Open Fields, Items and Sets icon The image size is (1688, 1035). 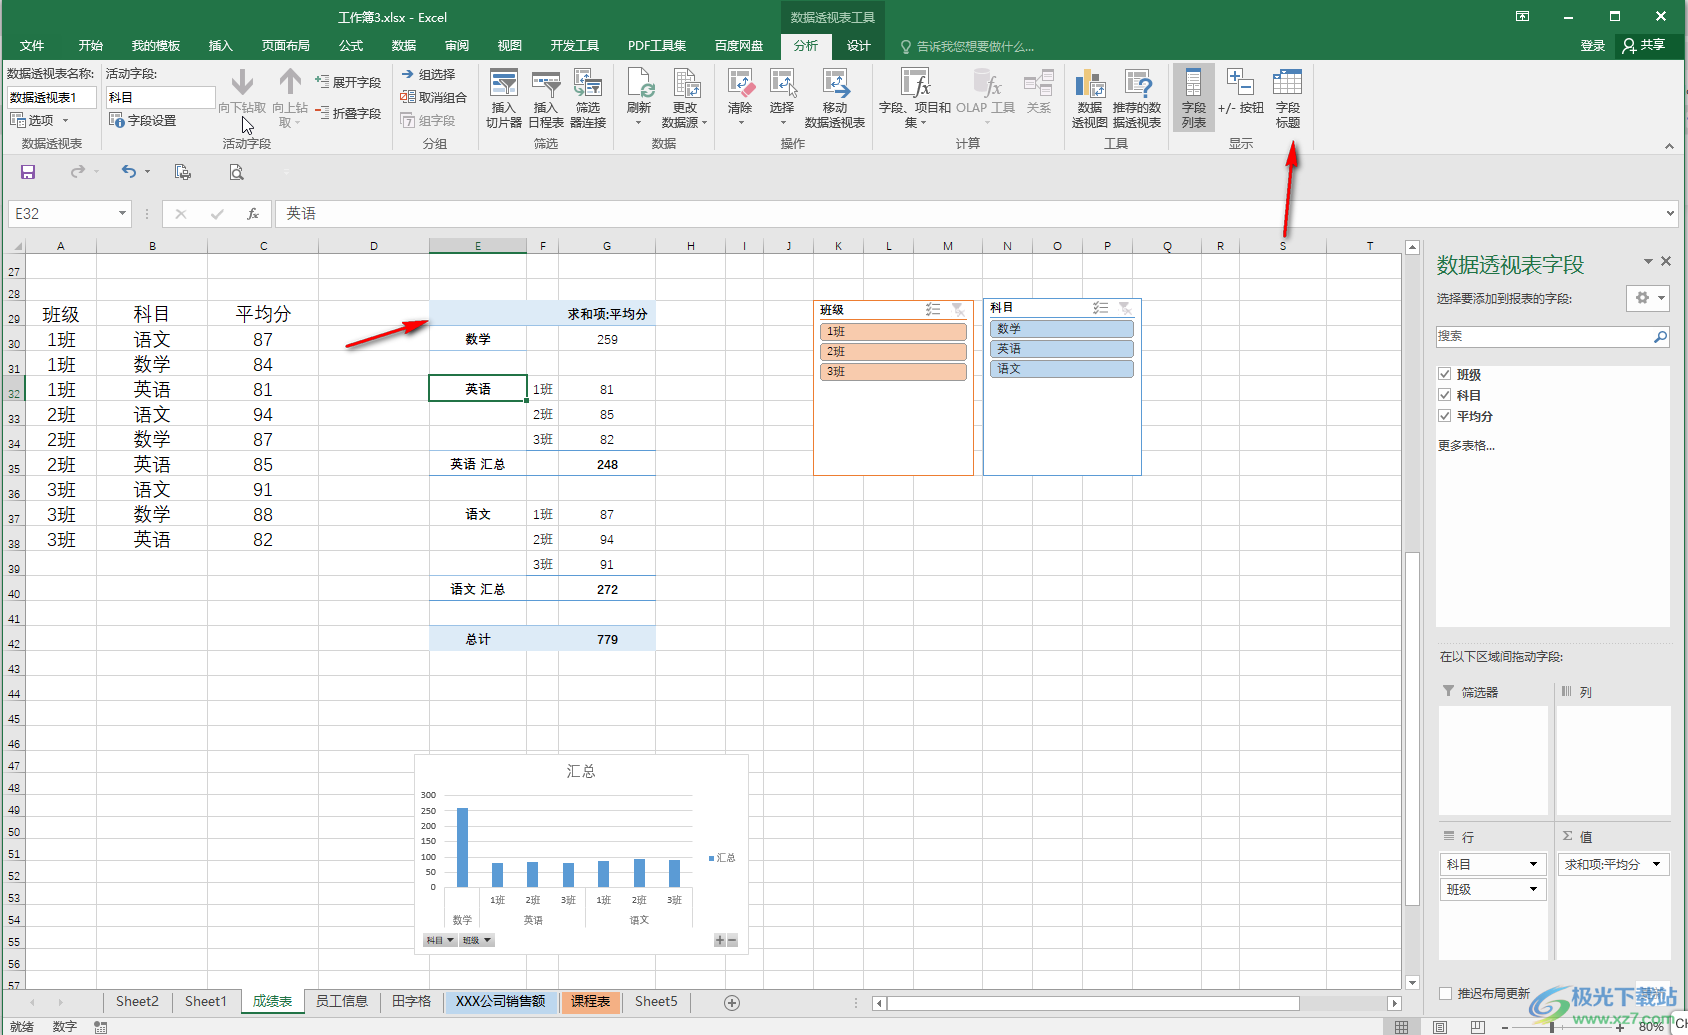(915, 98)
